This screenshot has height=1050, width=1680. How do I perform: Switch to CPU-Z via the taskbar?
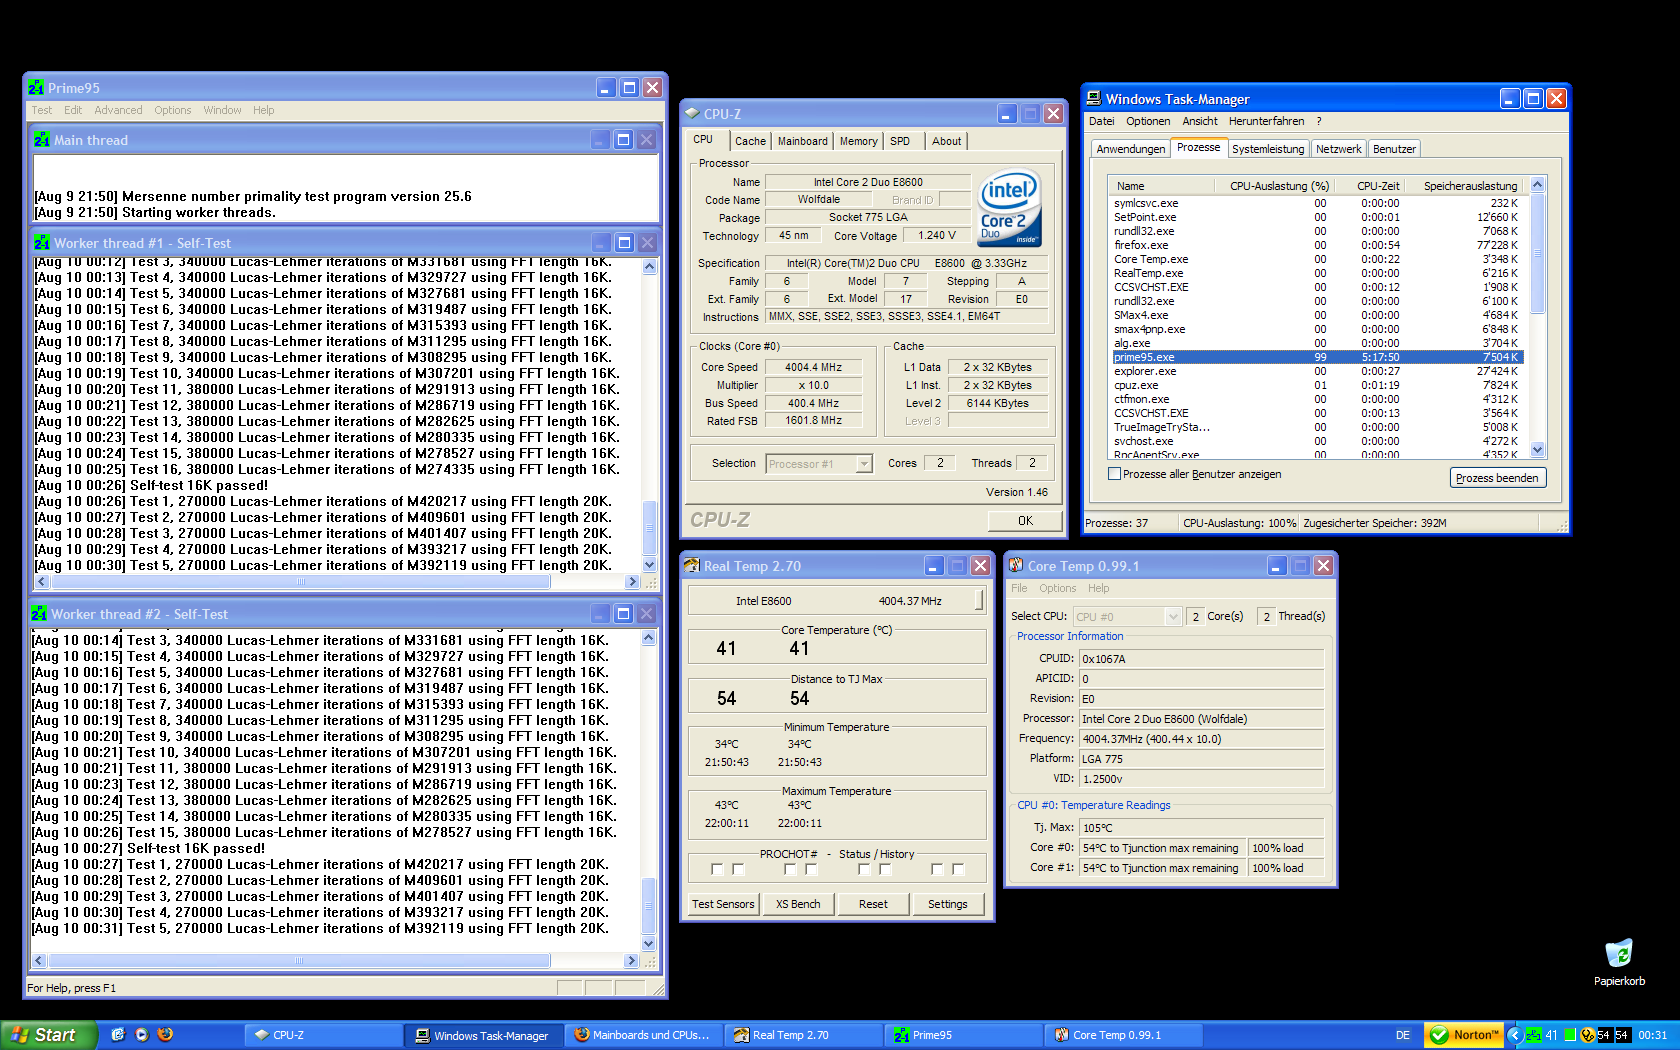point(322,1035)
